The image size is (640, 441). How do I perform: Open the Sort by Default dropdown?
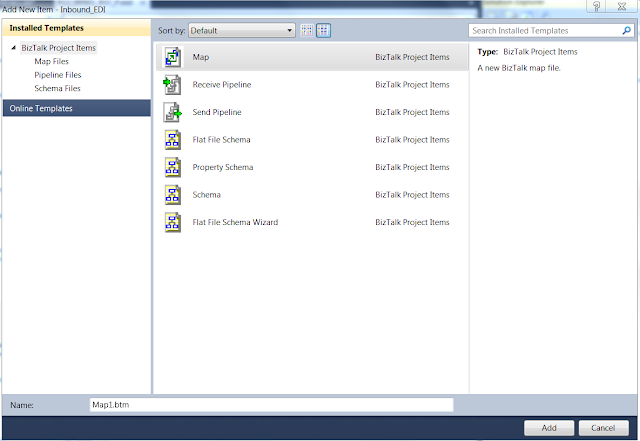(x=242, y=30)
